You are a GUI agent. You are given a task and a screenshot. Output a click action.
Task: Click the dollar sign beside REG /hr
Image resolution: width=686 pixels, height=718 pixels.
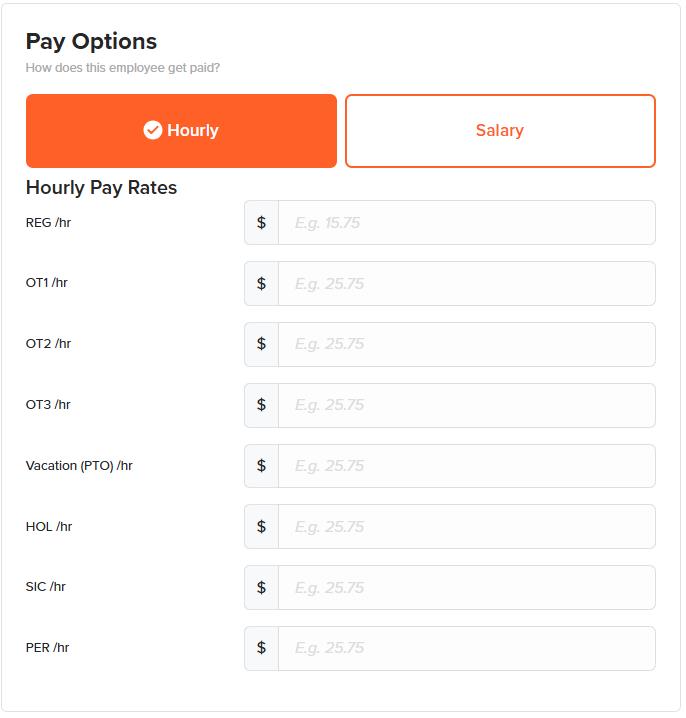tap(262, 223)
